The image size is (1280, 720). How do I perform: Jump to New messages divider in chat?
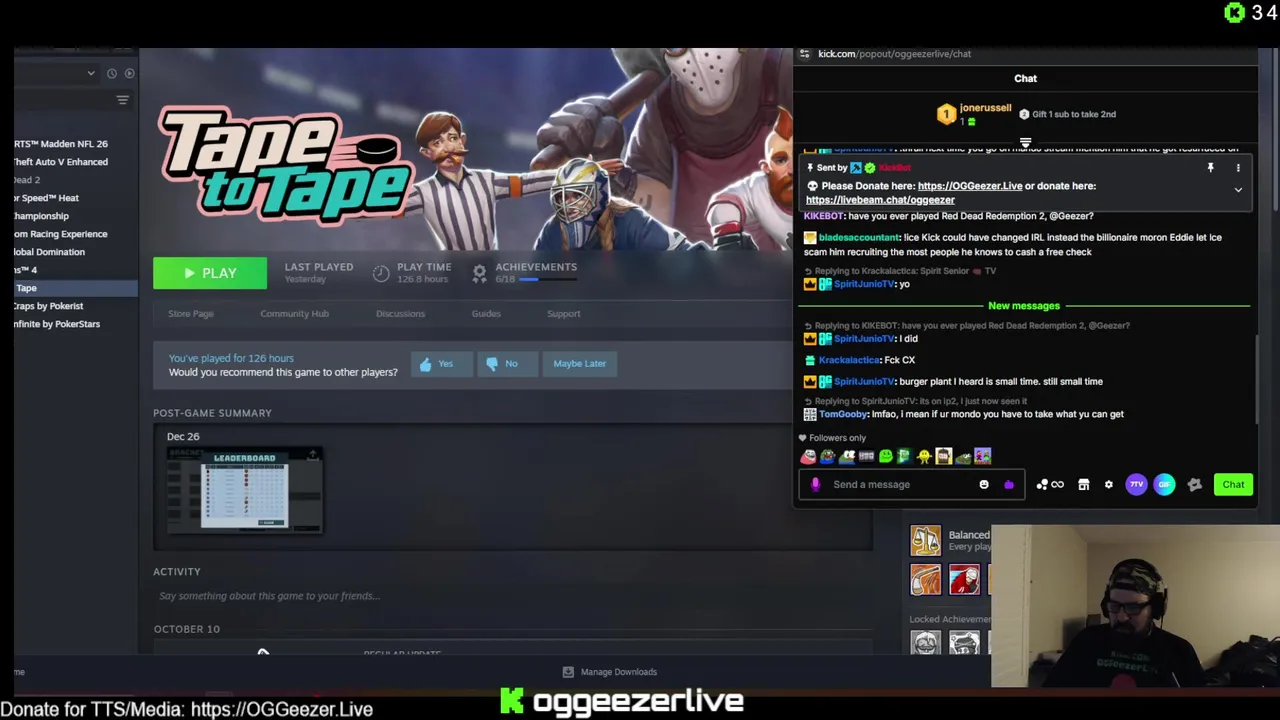click(x=1024, y=306)
